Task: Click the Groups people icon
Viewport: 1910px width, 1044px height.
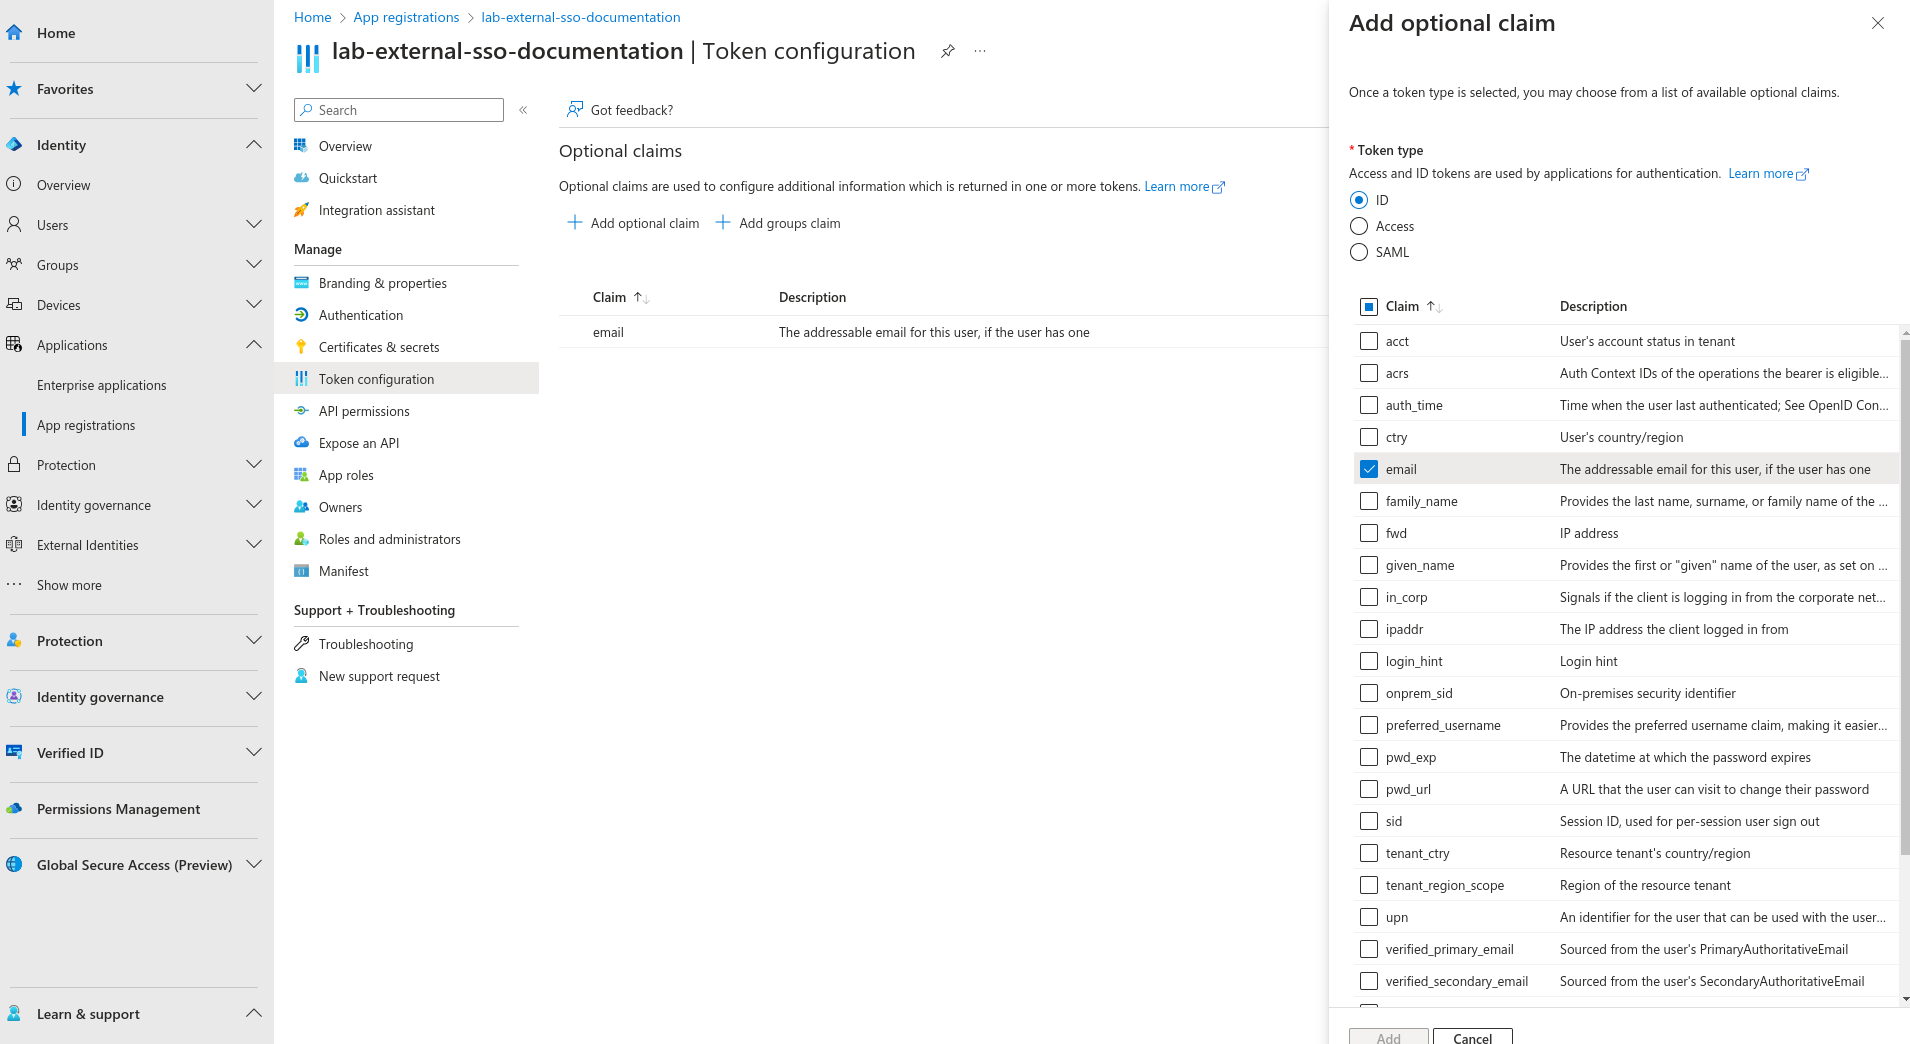Action: (x=14, y=265)
